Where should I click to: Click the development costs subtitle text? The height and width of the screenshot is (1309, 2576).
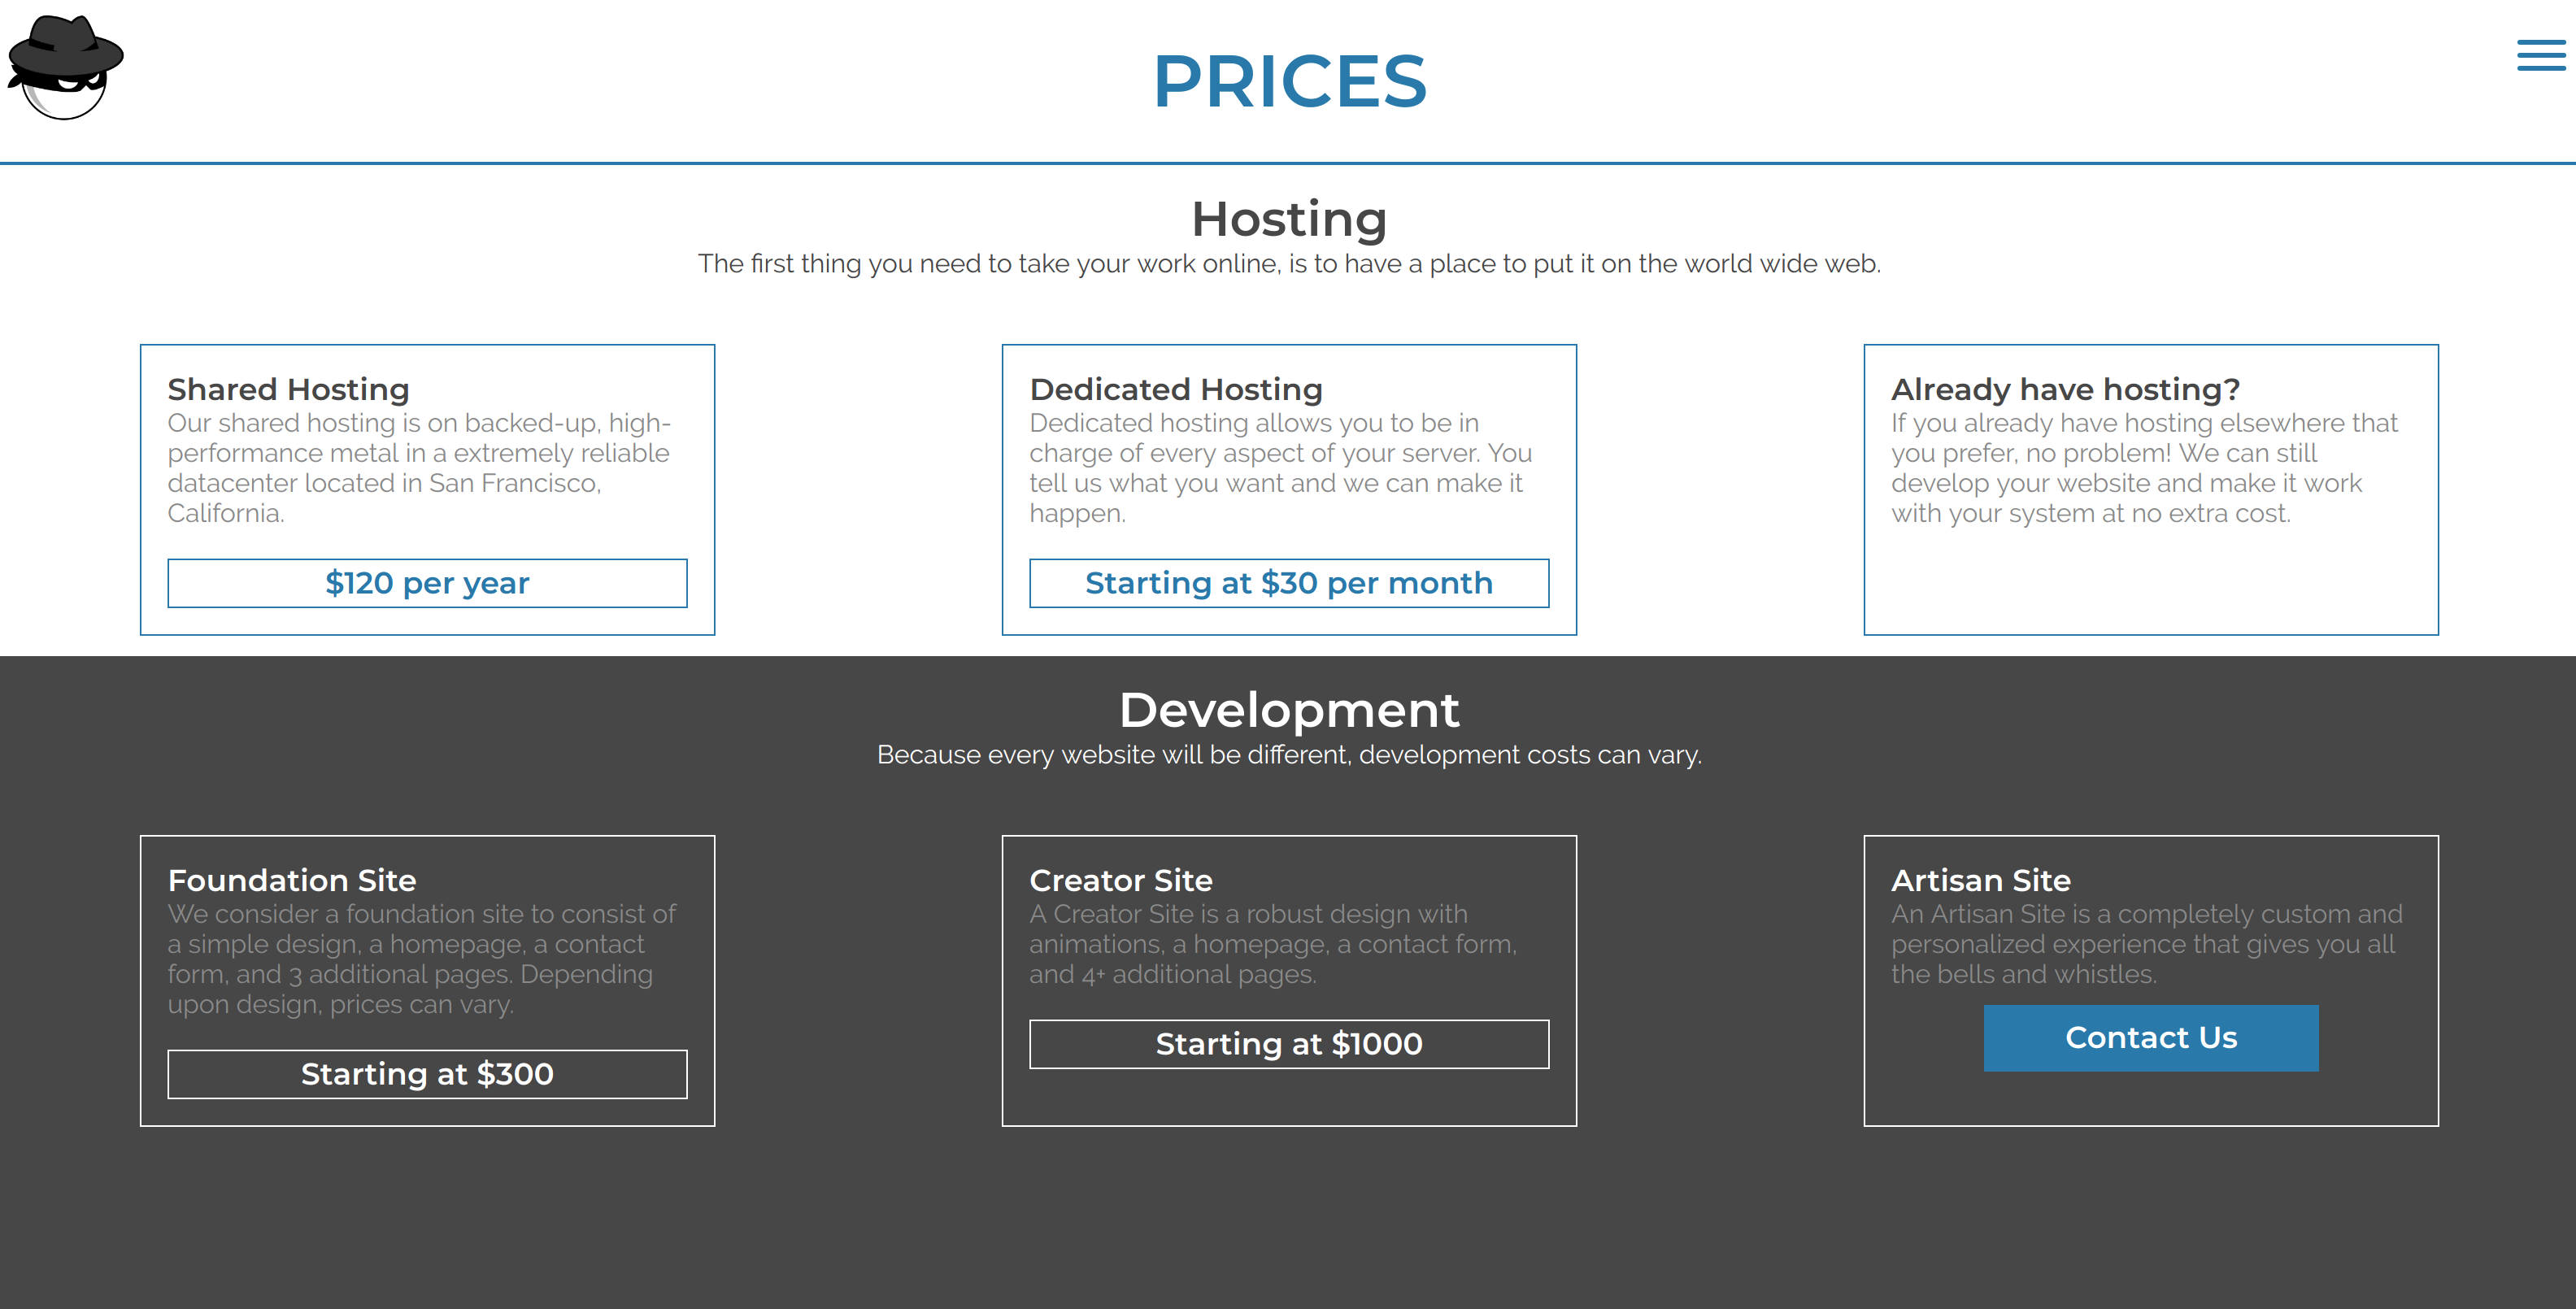(1288, 755)
